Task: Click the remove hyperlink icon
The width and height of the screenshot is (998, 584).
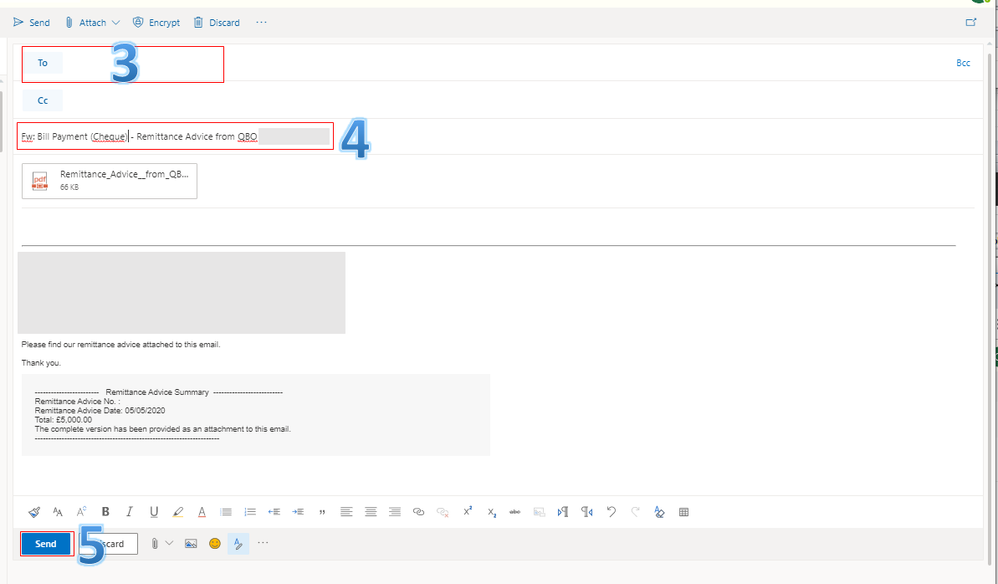Action: [x=442, y=511]
